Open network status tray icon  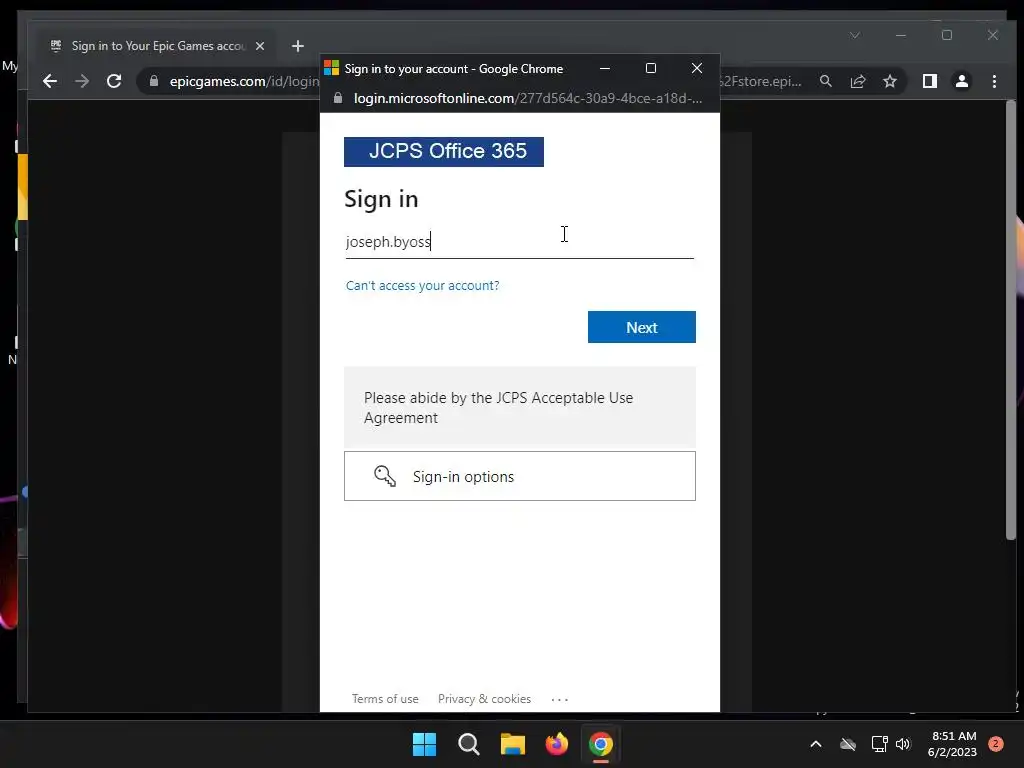coord(879,744)
